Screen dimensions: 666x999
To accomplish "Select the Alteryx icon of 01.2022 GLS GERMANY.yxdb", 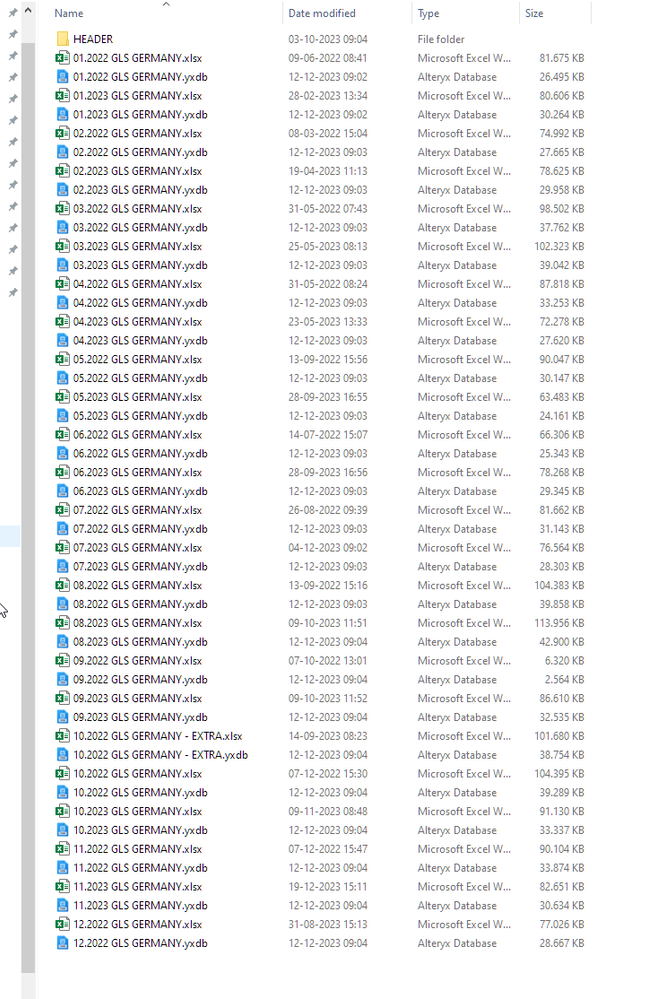I will [x=62, y=77].
